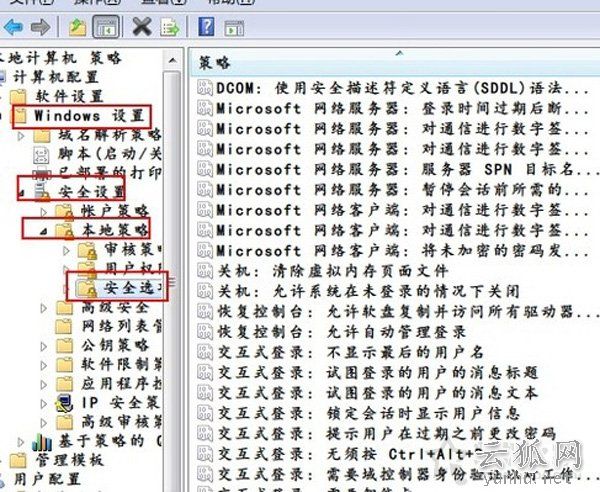Click the IP 安全策略 computer icon
600x492 pixels.
(64, 404)
